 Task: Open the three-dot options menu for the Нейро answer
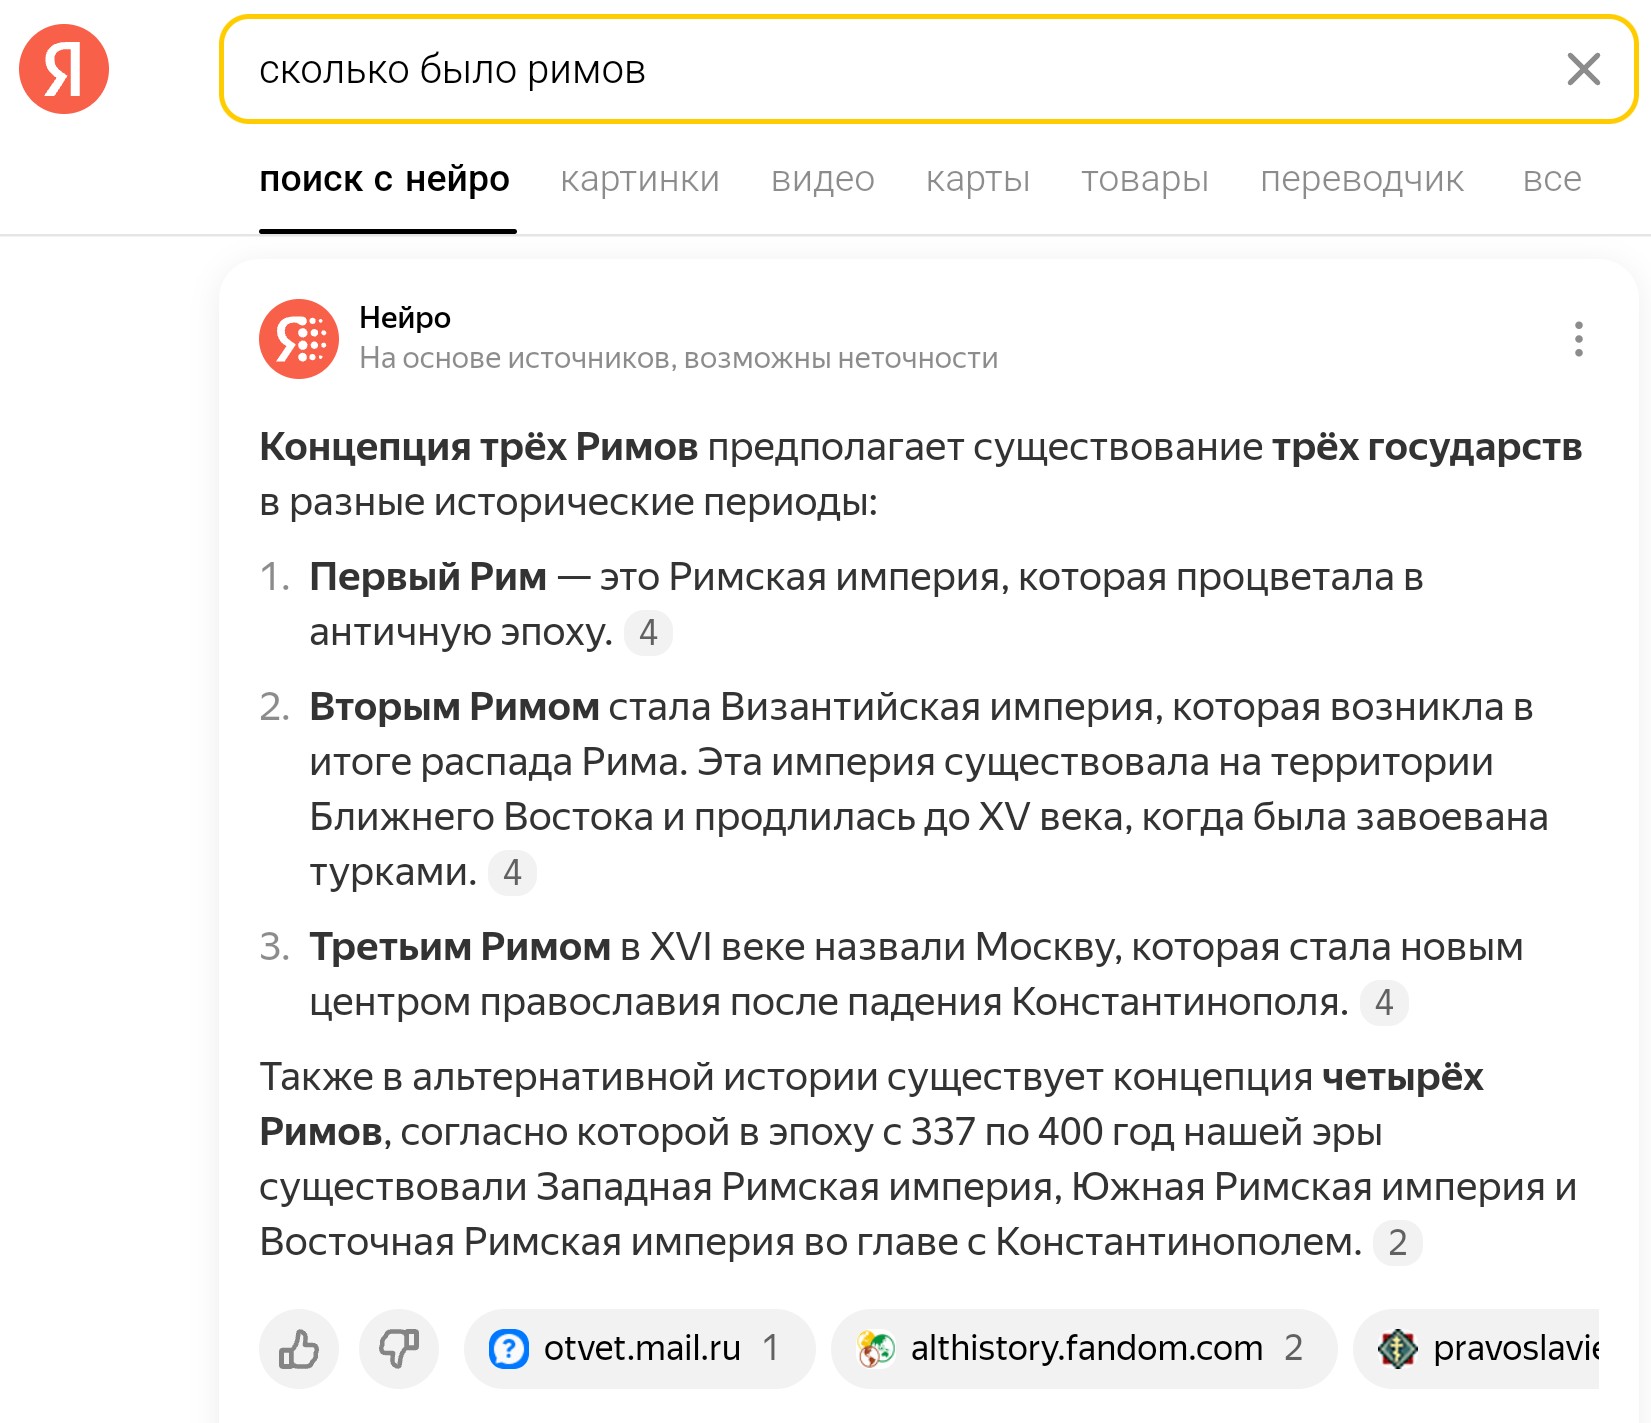pyautogui.click(x=1579, y=339)
